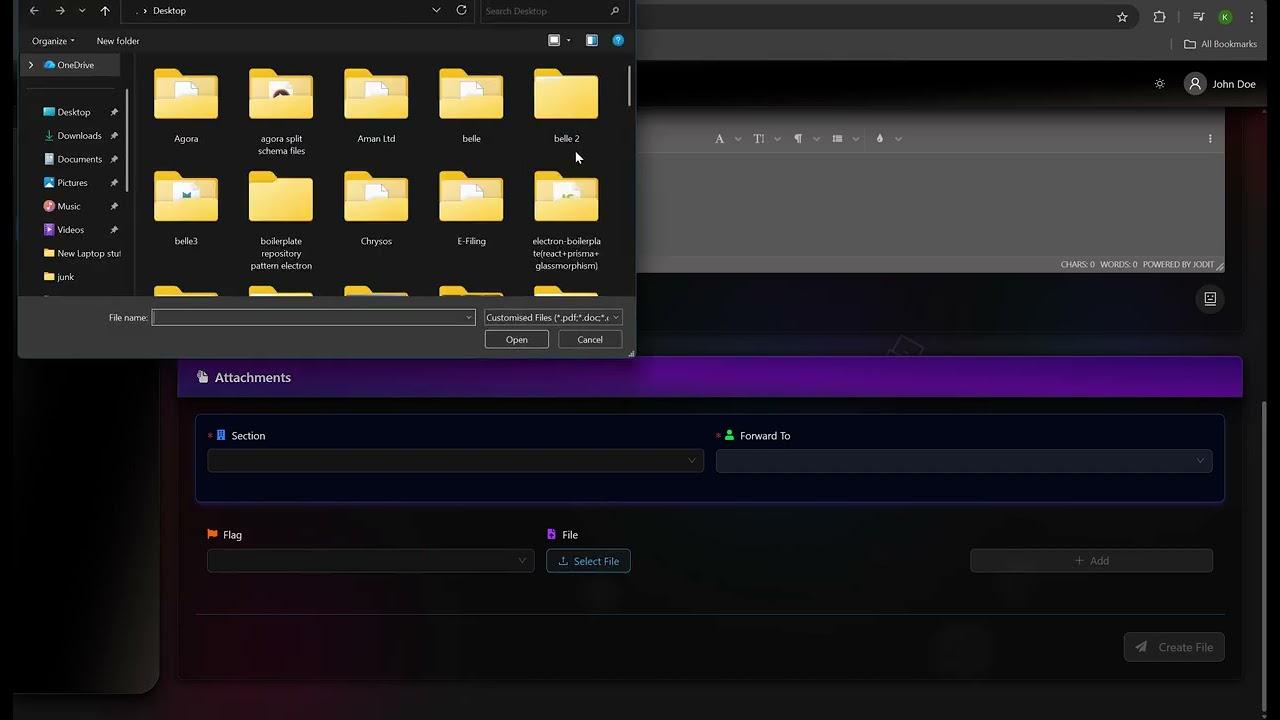Select the belle3 folder
This screenshot has height=720, width=1280.
click(186, 208)
